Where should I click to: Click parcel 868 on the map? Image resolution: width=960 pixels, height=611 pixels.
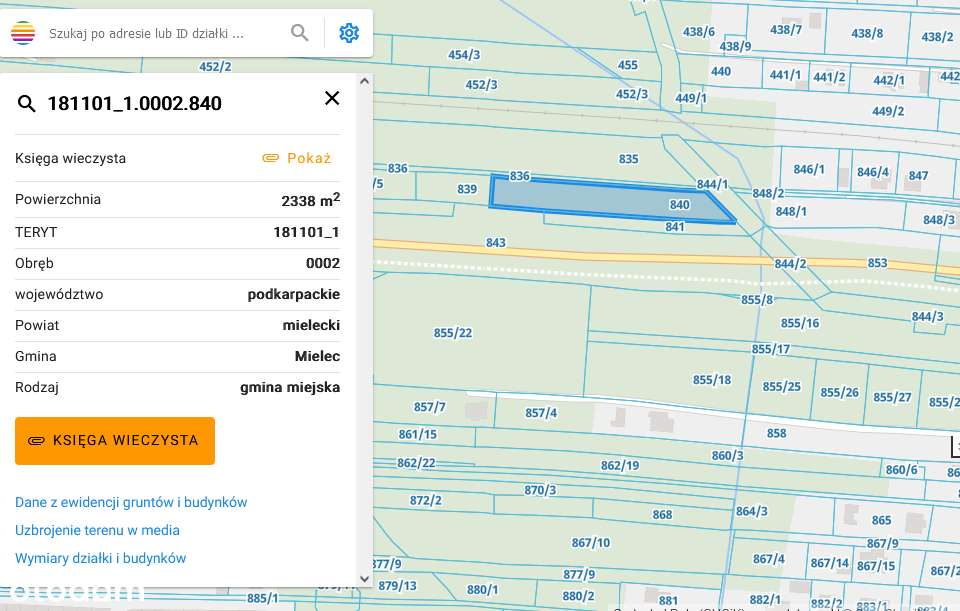click(x=662, y=515)
